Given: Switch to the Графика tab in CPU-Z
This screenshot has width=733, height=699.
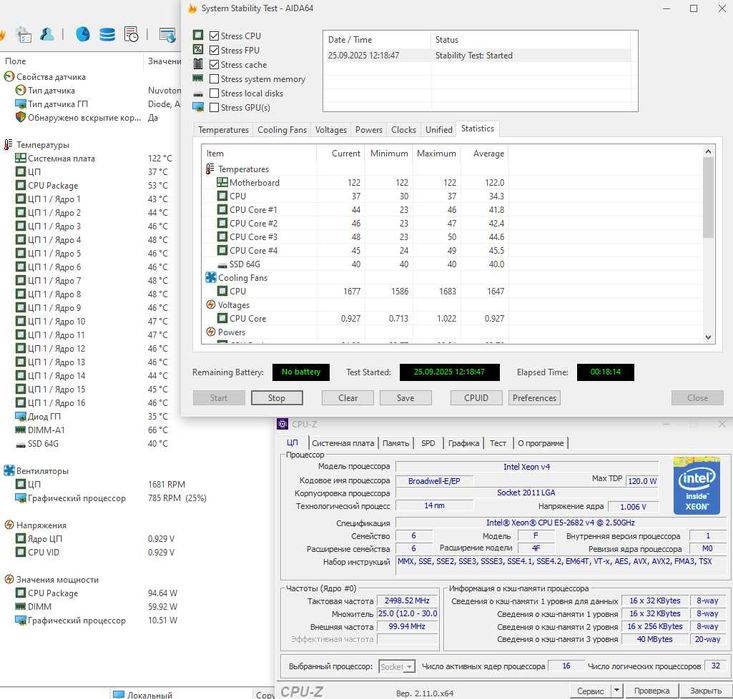Looking at the screenshot, I should [463, 443].
